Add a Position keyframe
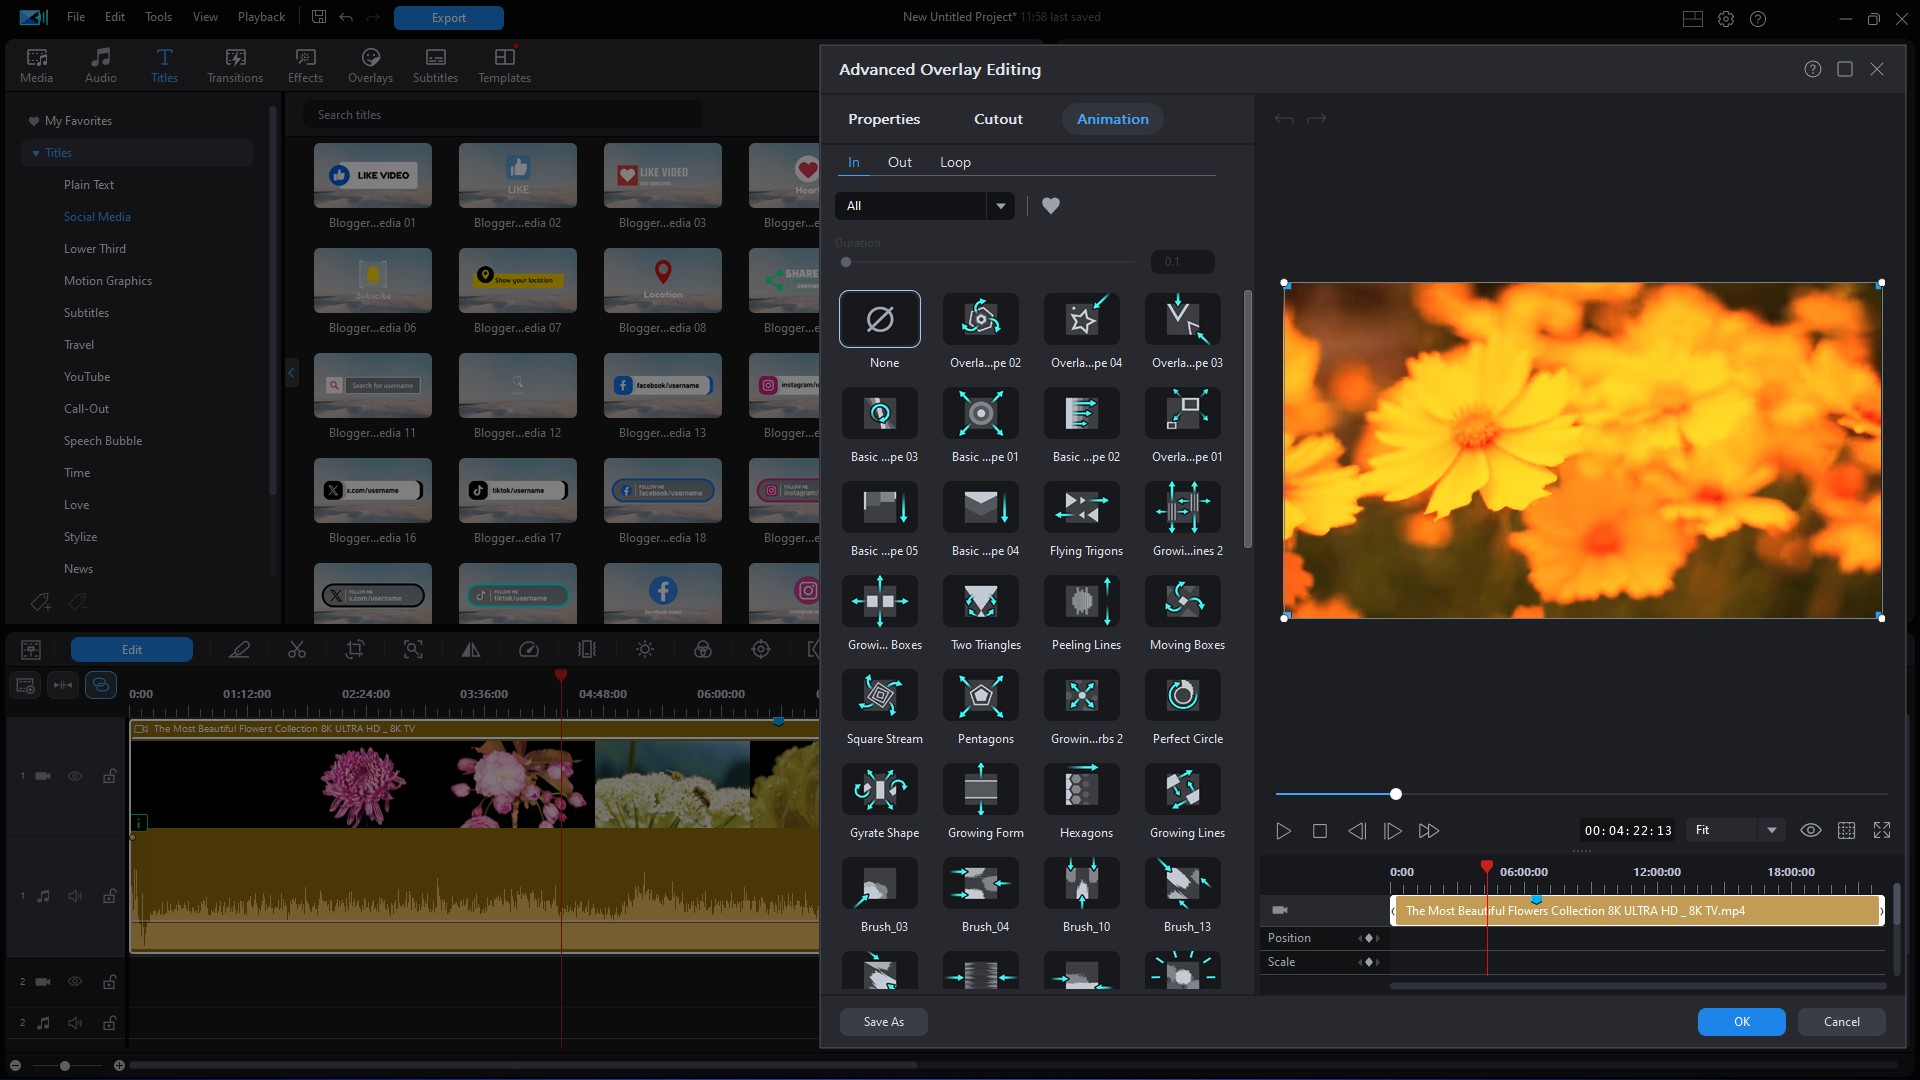This screenshot has width=1920, height=1080. [1369, 938]
